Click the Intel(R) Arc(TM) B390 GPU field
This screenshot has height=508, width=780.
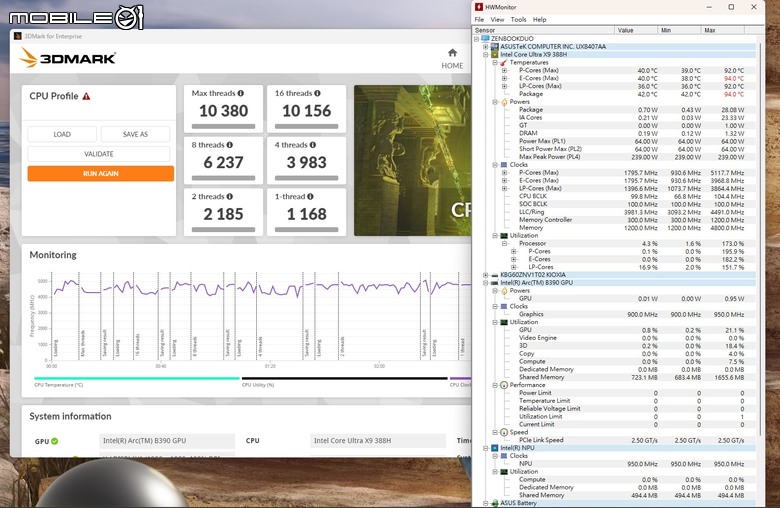(167, 441)
